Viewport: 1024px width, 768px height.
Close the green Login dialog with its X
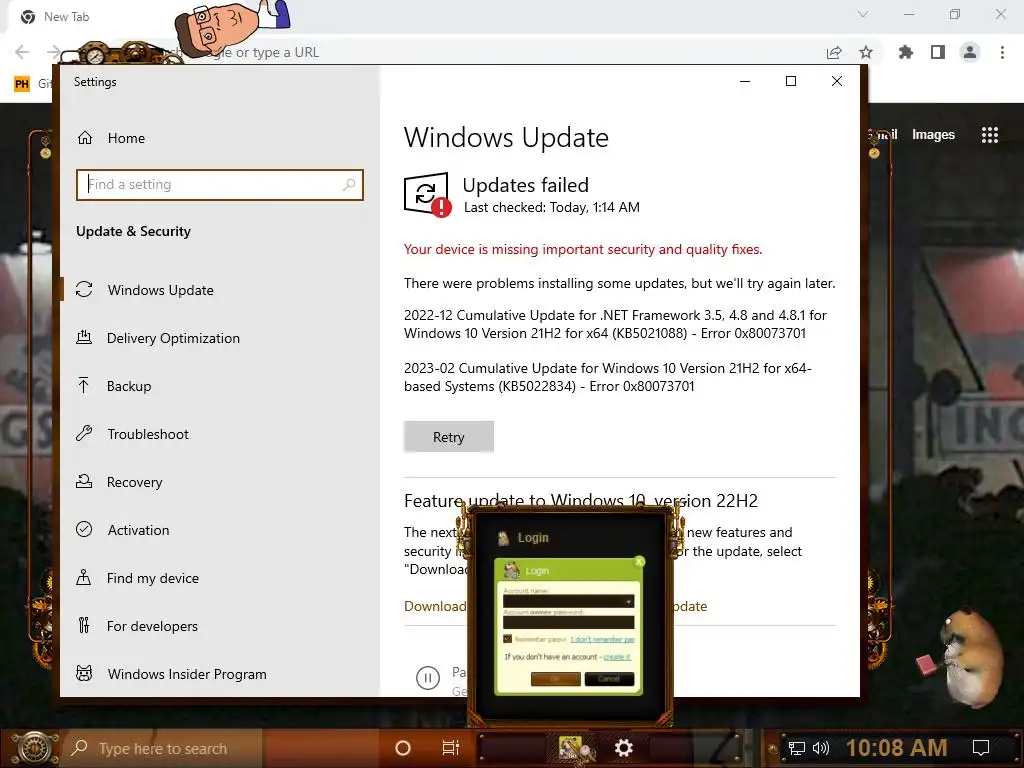pos(639,561)
